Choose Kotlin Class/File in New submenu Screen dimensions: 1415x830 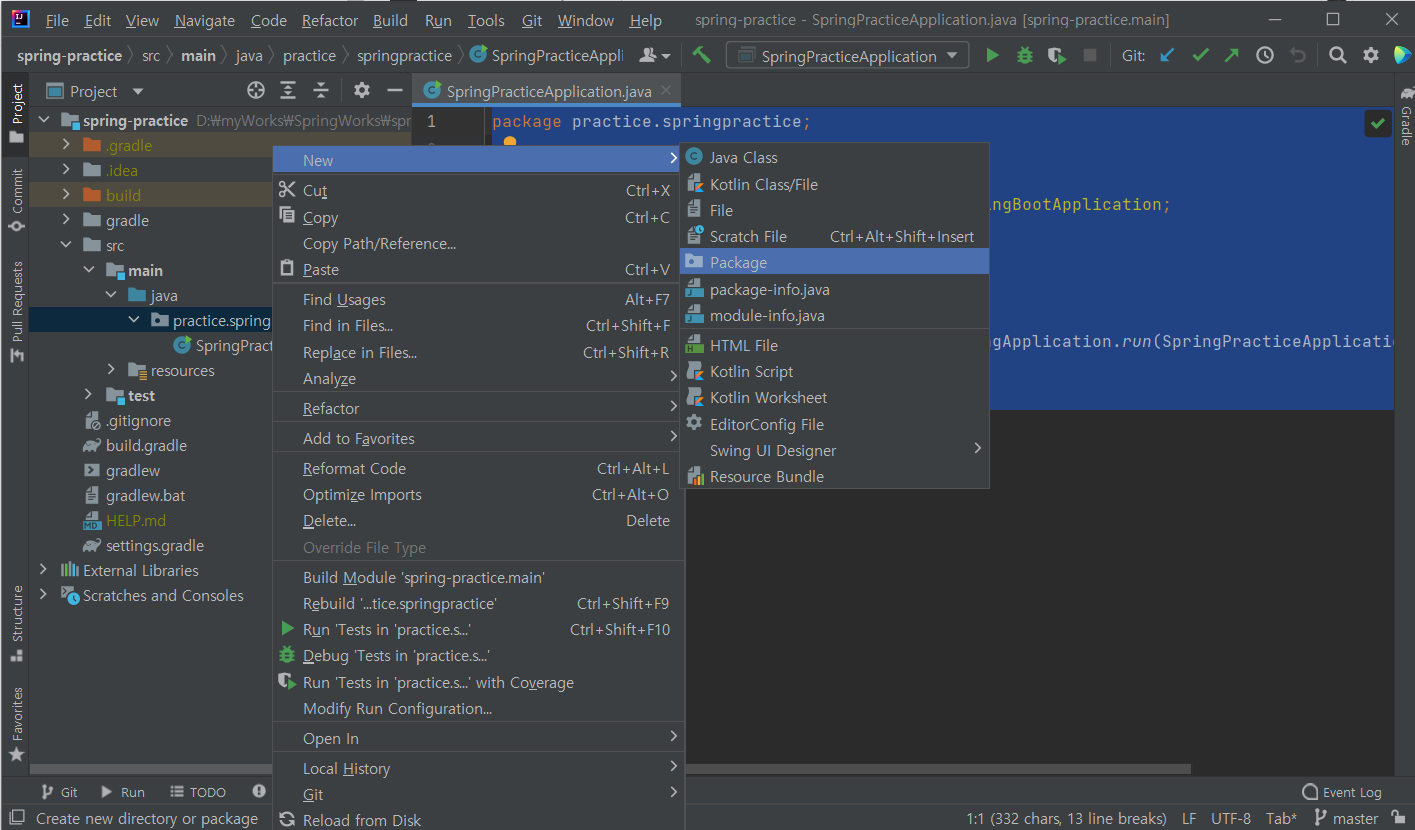coord(834,184)
